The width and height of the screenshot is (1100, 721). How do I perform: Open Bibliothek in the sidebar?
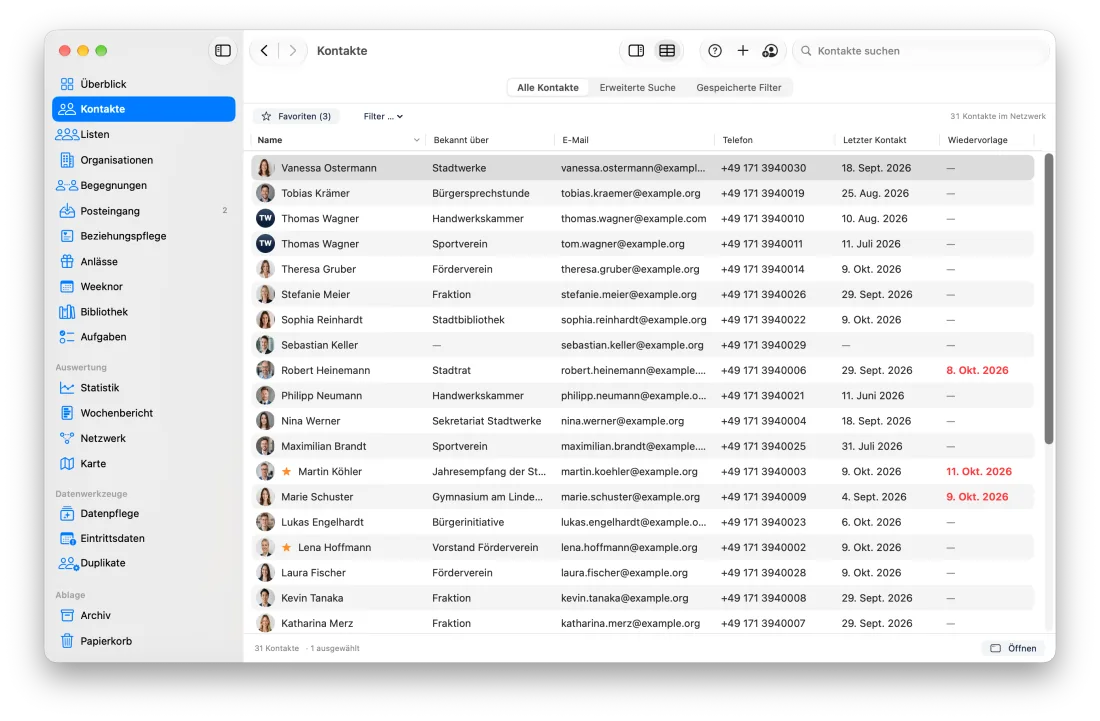click(x=144, y=311)
